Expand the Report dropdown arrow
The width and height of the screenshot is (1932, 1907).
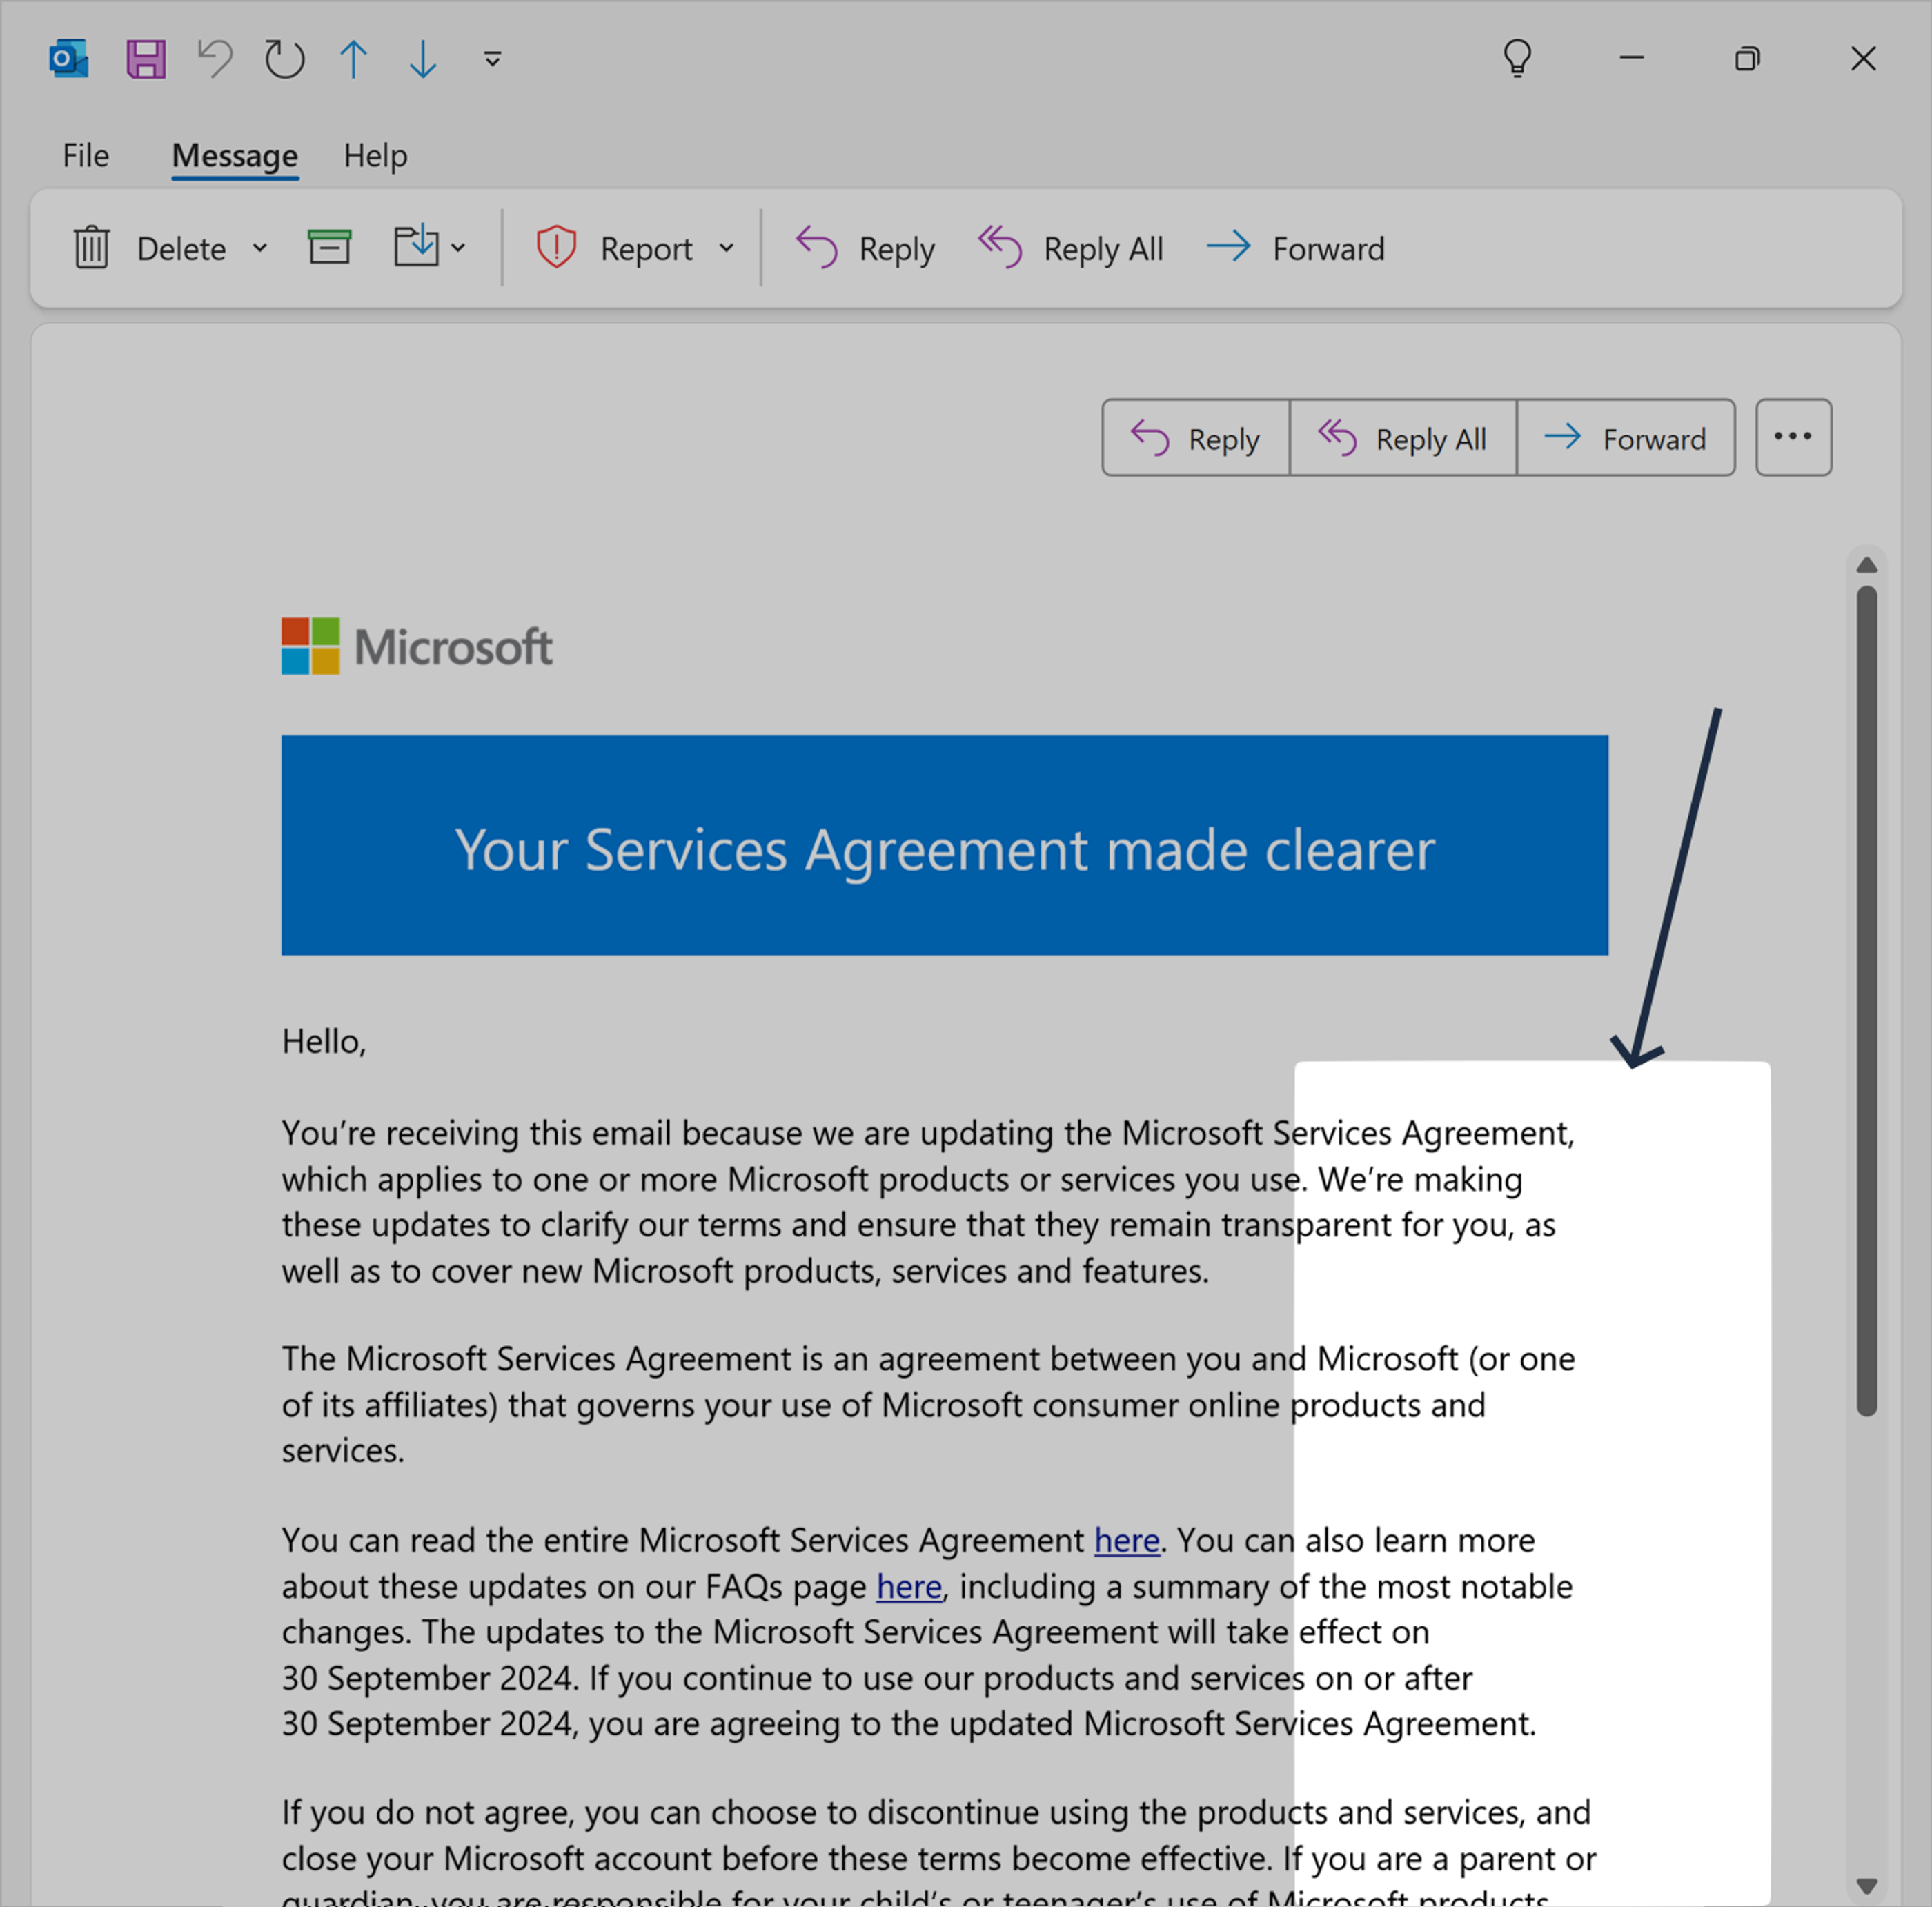click(727, 248)
